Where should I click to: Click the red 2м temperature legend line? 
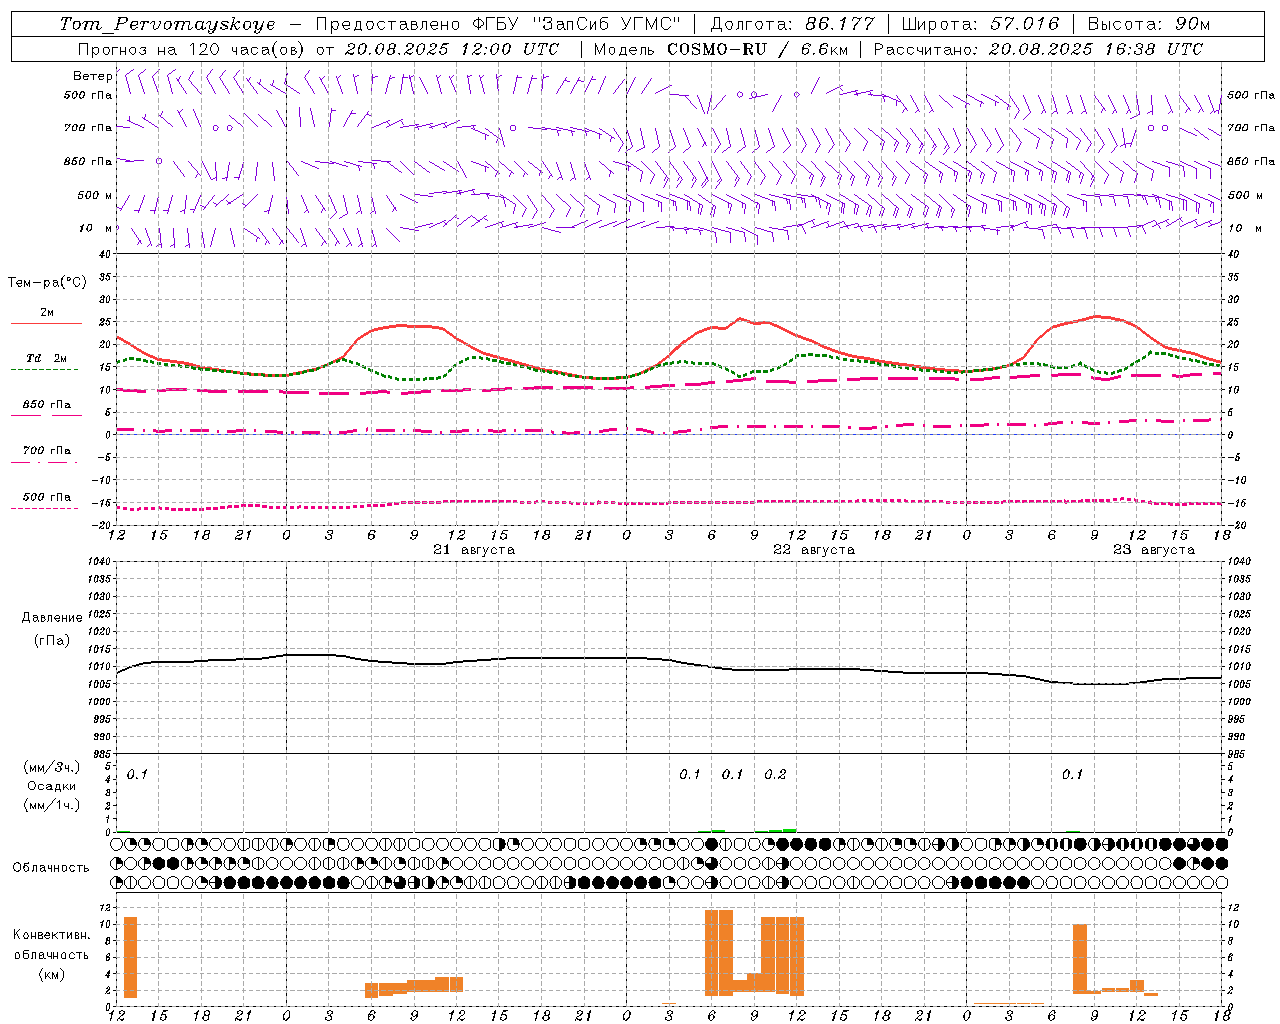pyautogui.click(x=46, y=323)
